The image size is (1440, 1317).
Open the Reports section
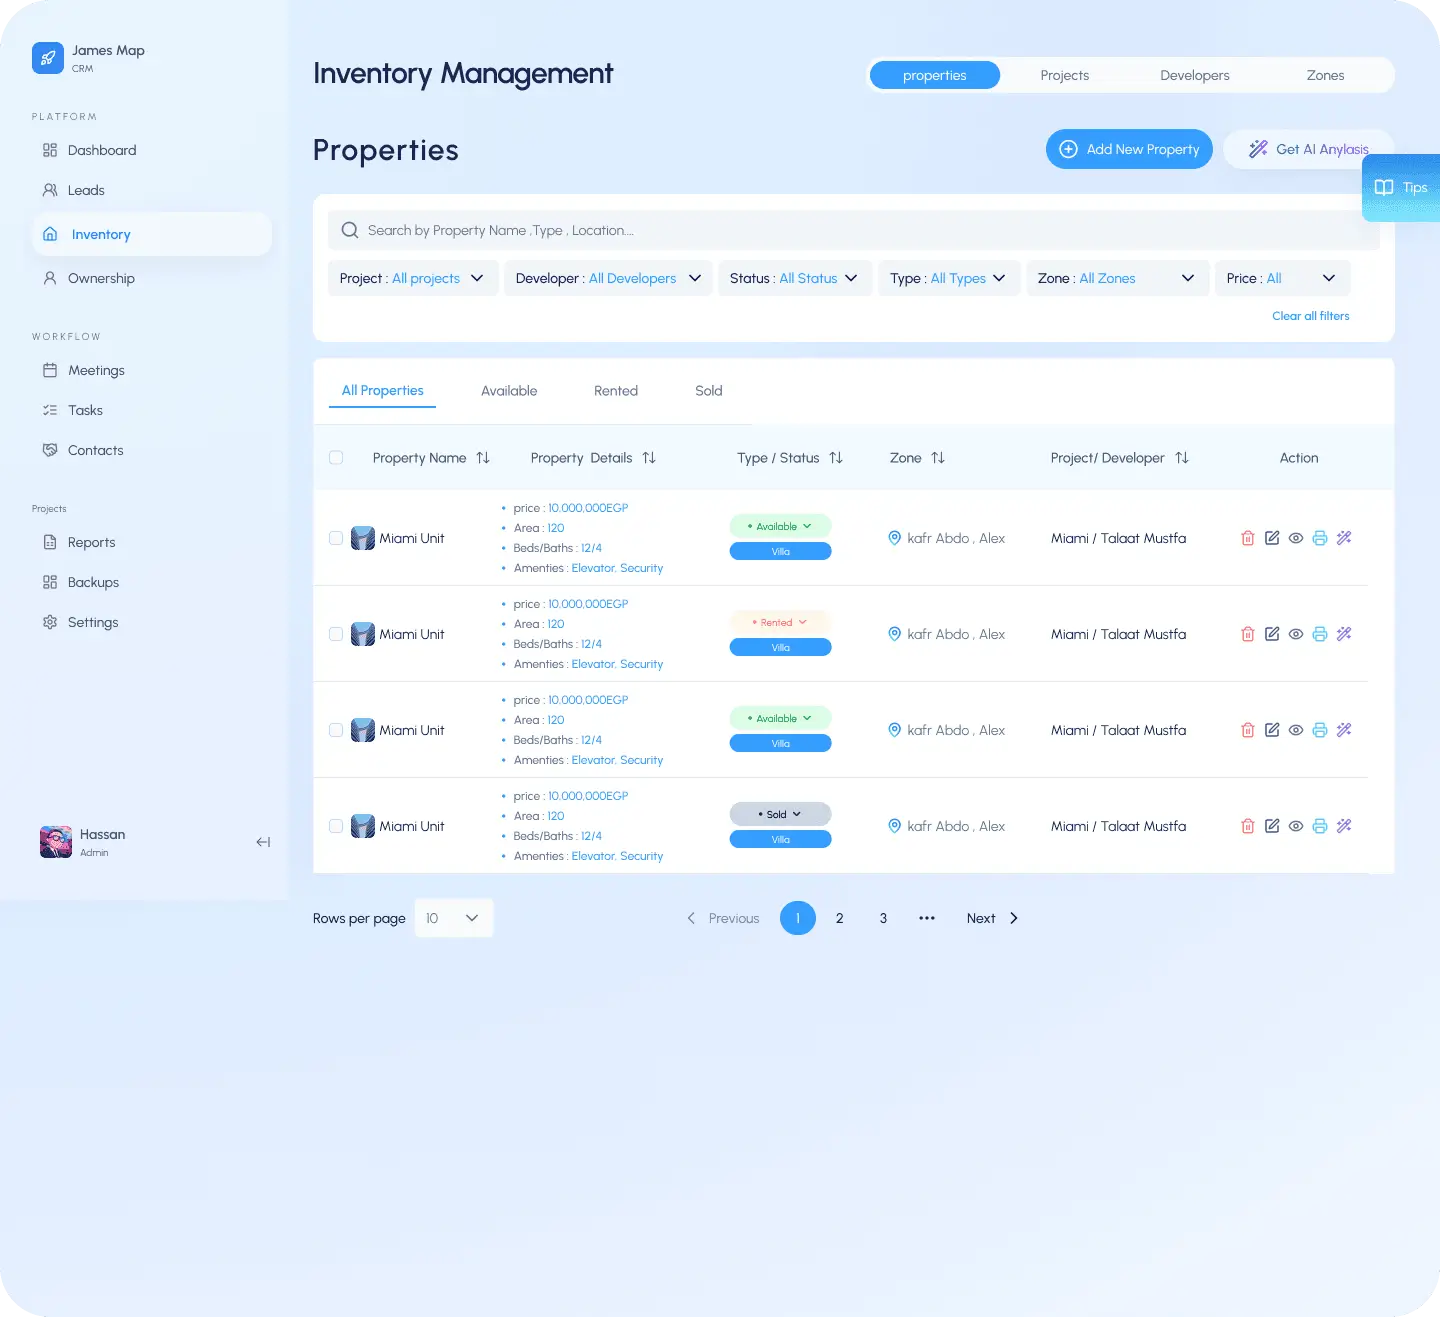pos(91,542)
